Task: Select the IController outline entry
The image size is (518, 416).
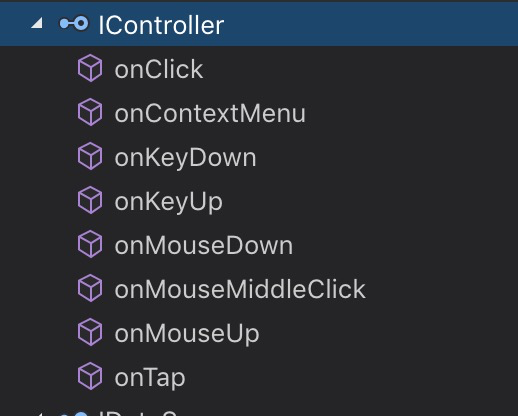Action: pos(259,24)
